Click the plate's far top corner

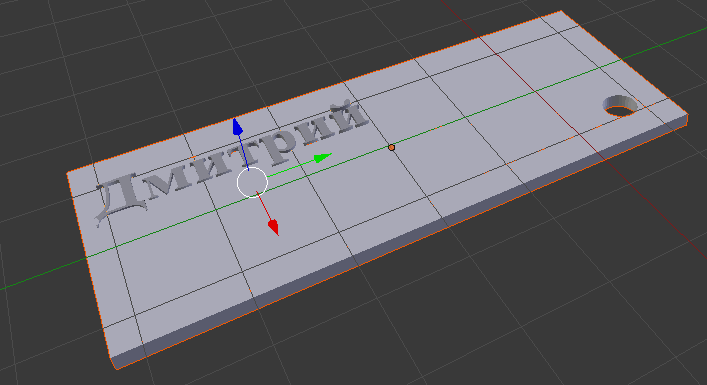[560, 12]
